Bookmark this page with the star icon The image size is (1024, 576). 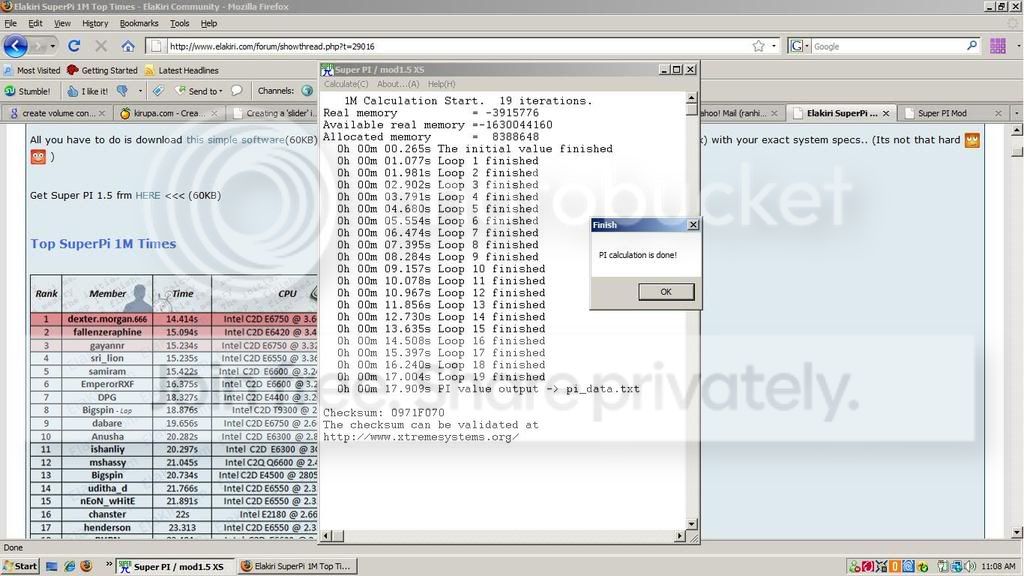[758, 46]
